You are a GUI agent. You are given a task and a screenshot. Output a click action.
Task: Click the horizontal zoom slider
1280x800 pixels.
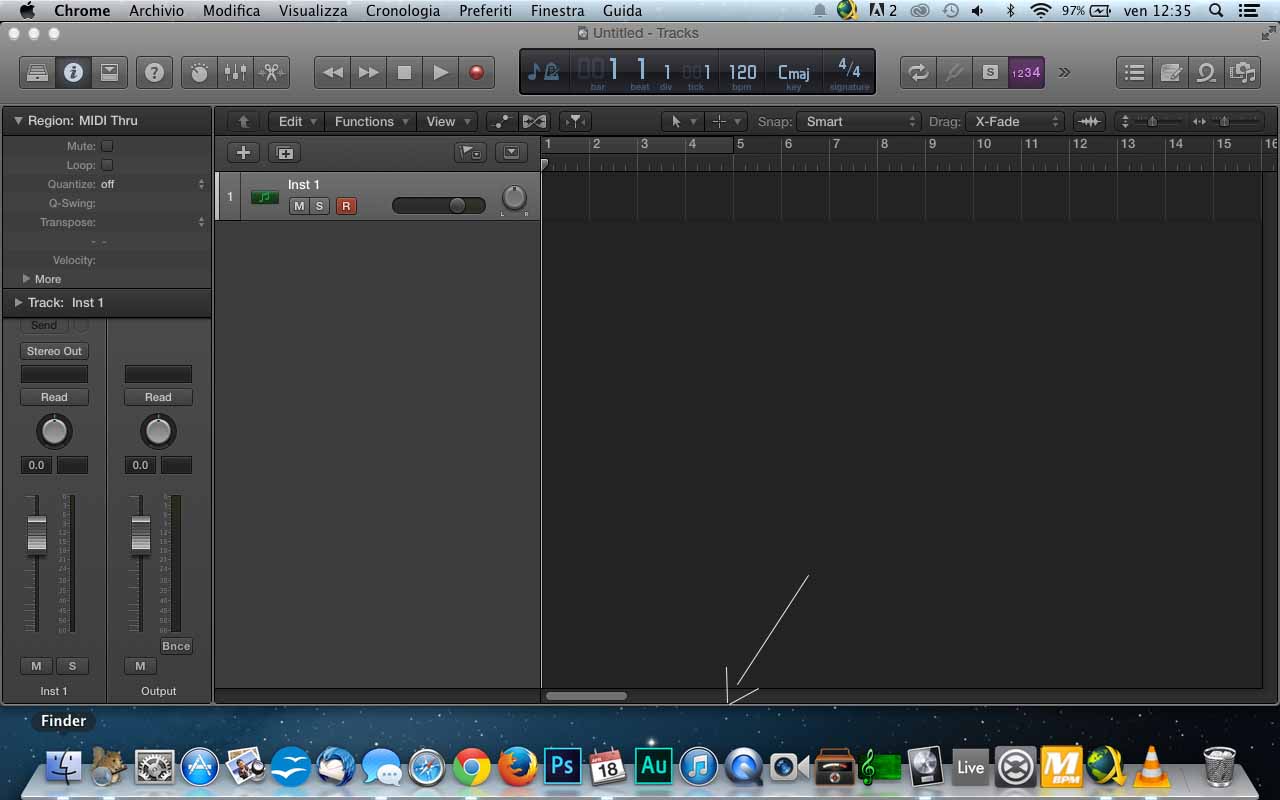(x=1224, y=121)
